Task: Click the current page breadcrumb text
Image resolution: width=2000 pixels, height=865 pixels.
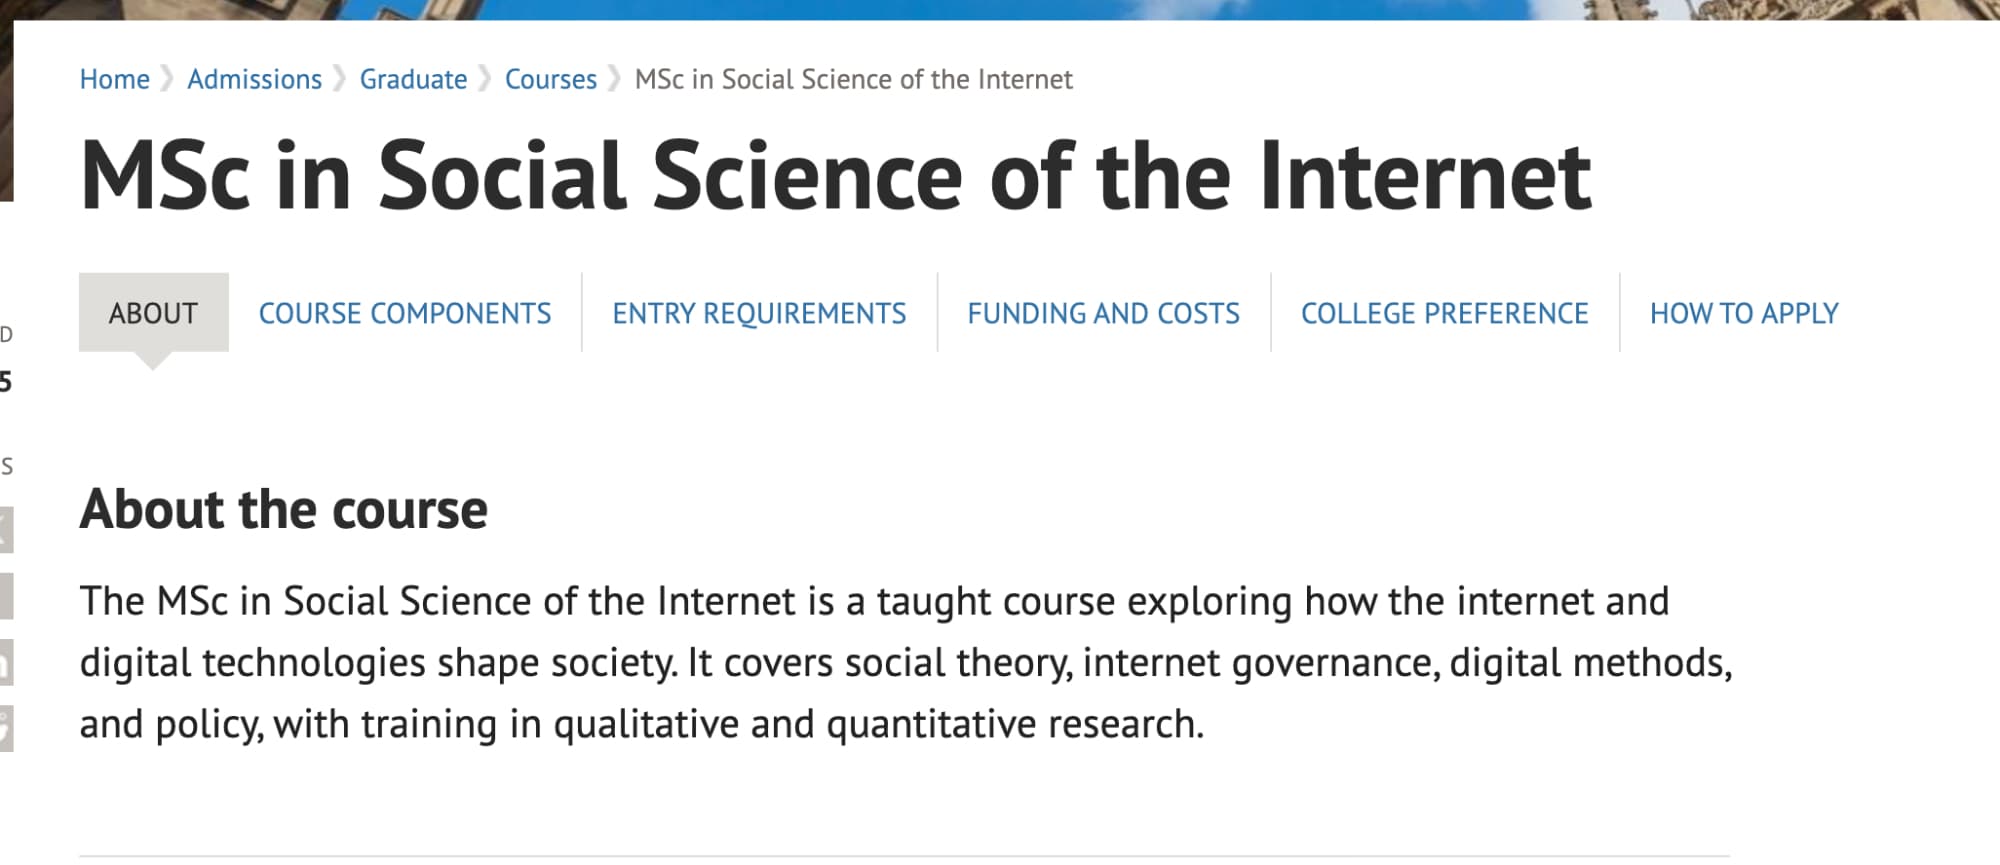Action: tap(853, 79)
